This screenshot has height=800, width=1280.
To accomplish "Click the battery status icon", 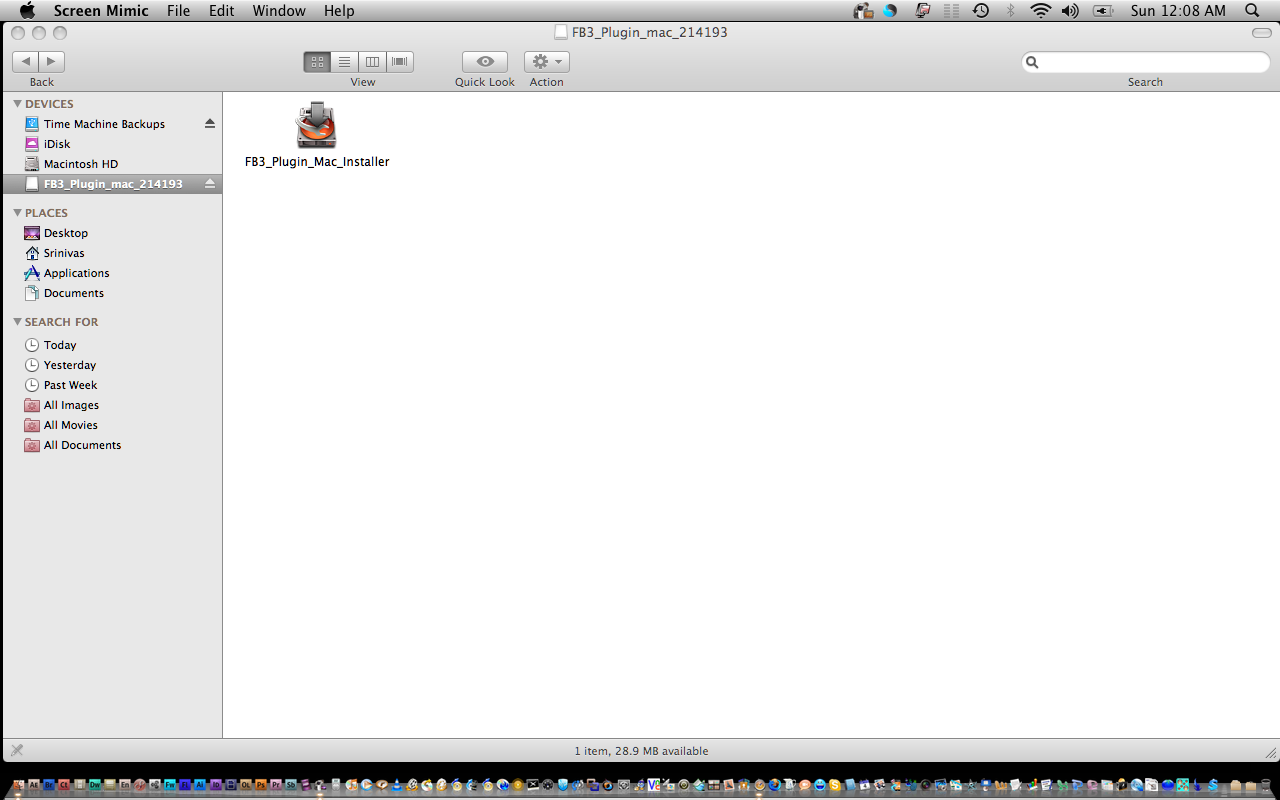I will coord(1102,11).
